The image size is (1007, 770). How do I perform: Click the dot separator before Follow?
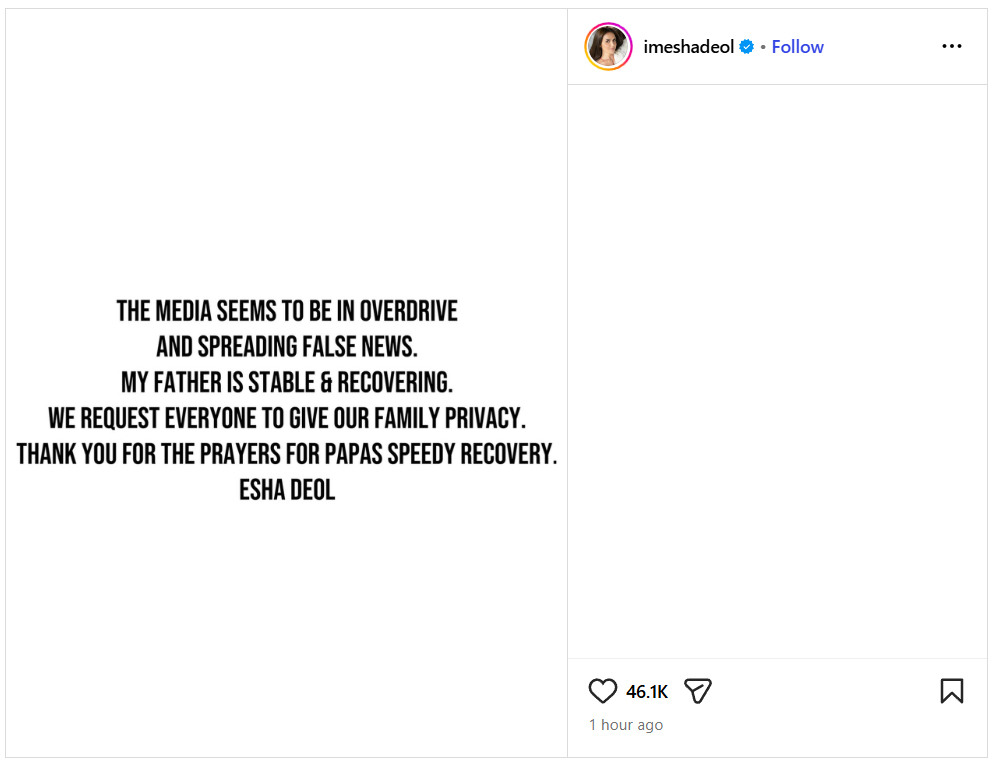click(x=762, y=47)
